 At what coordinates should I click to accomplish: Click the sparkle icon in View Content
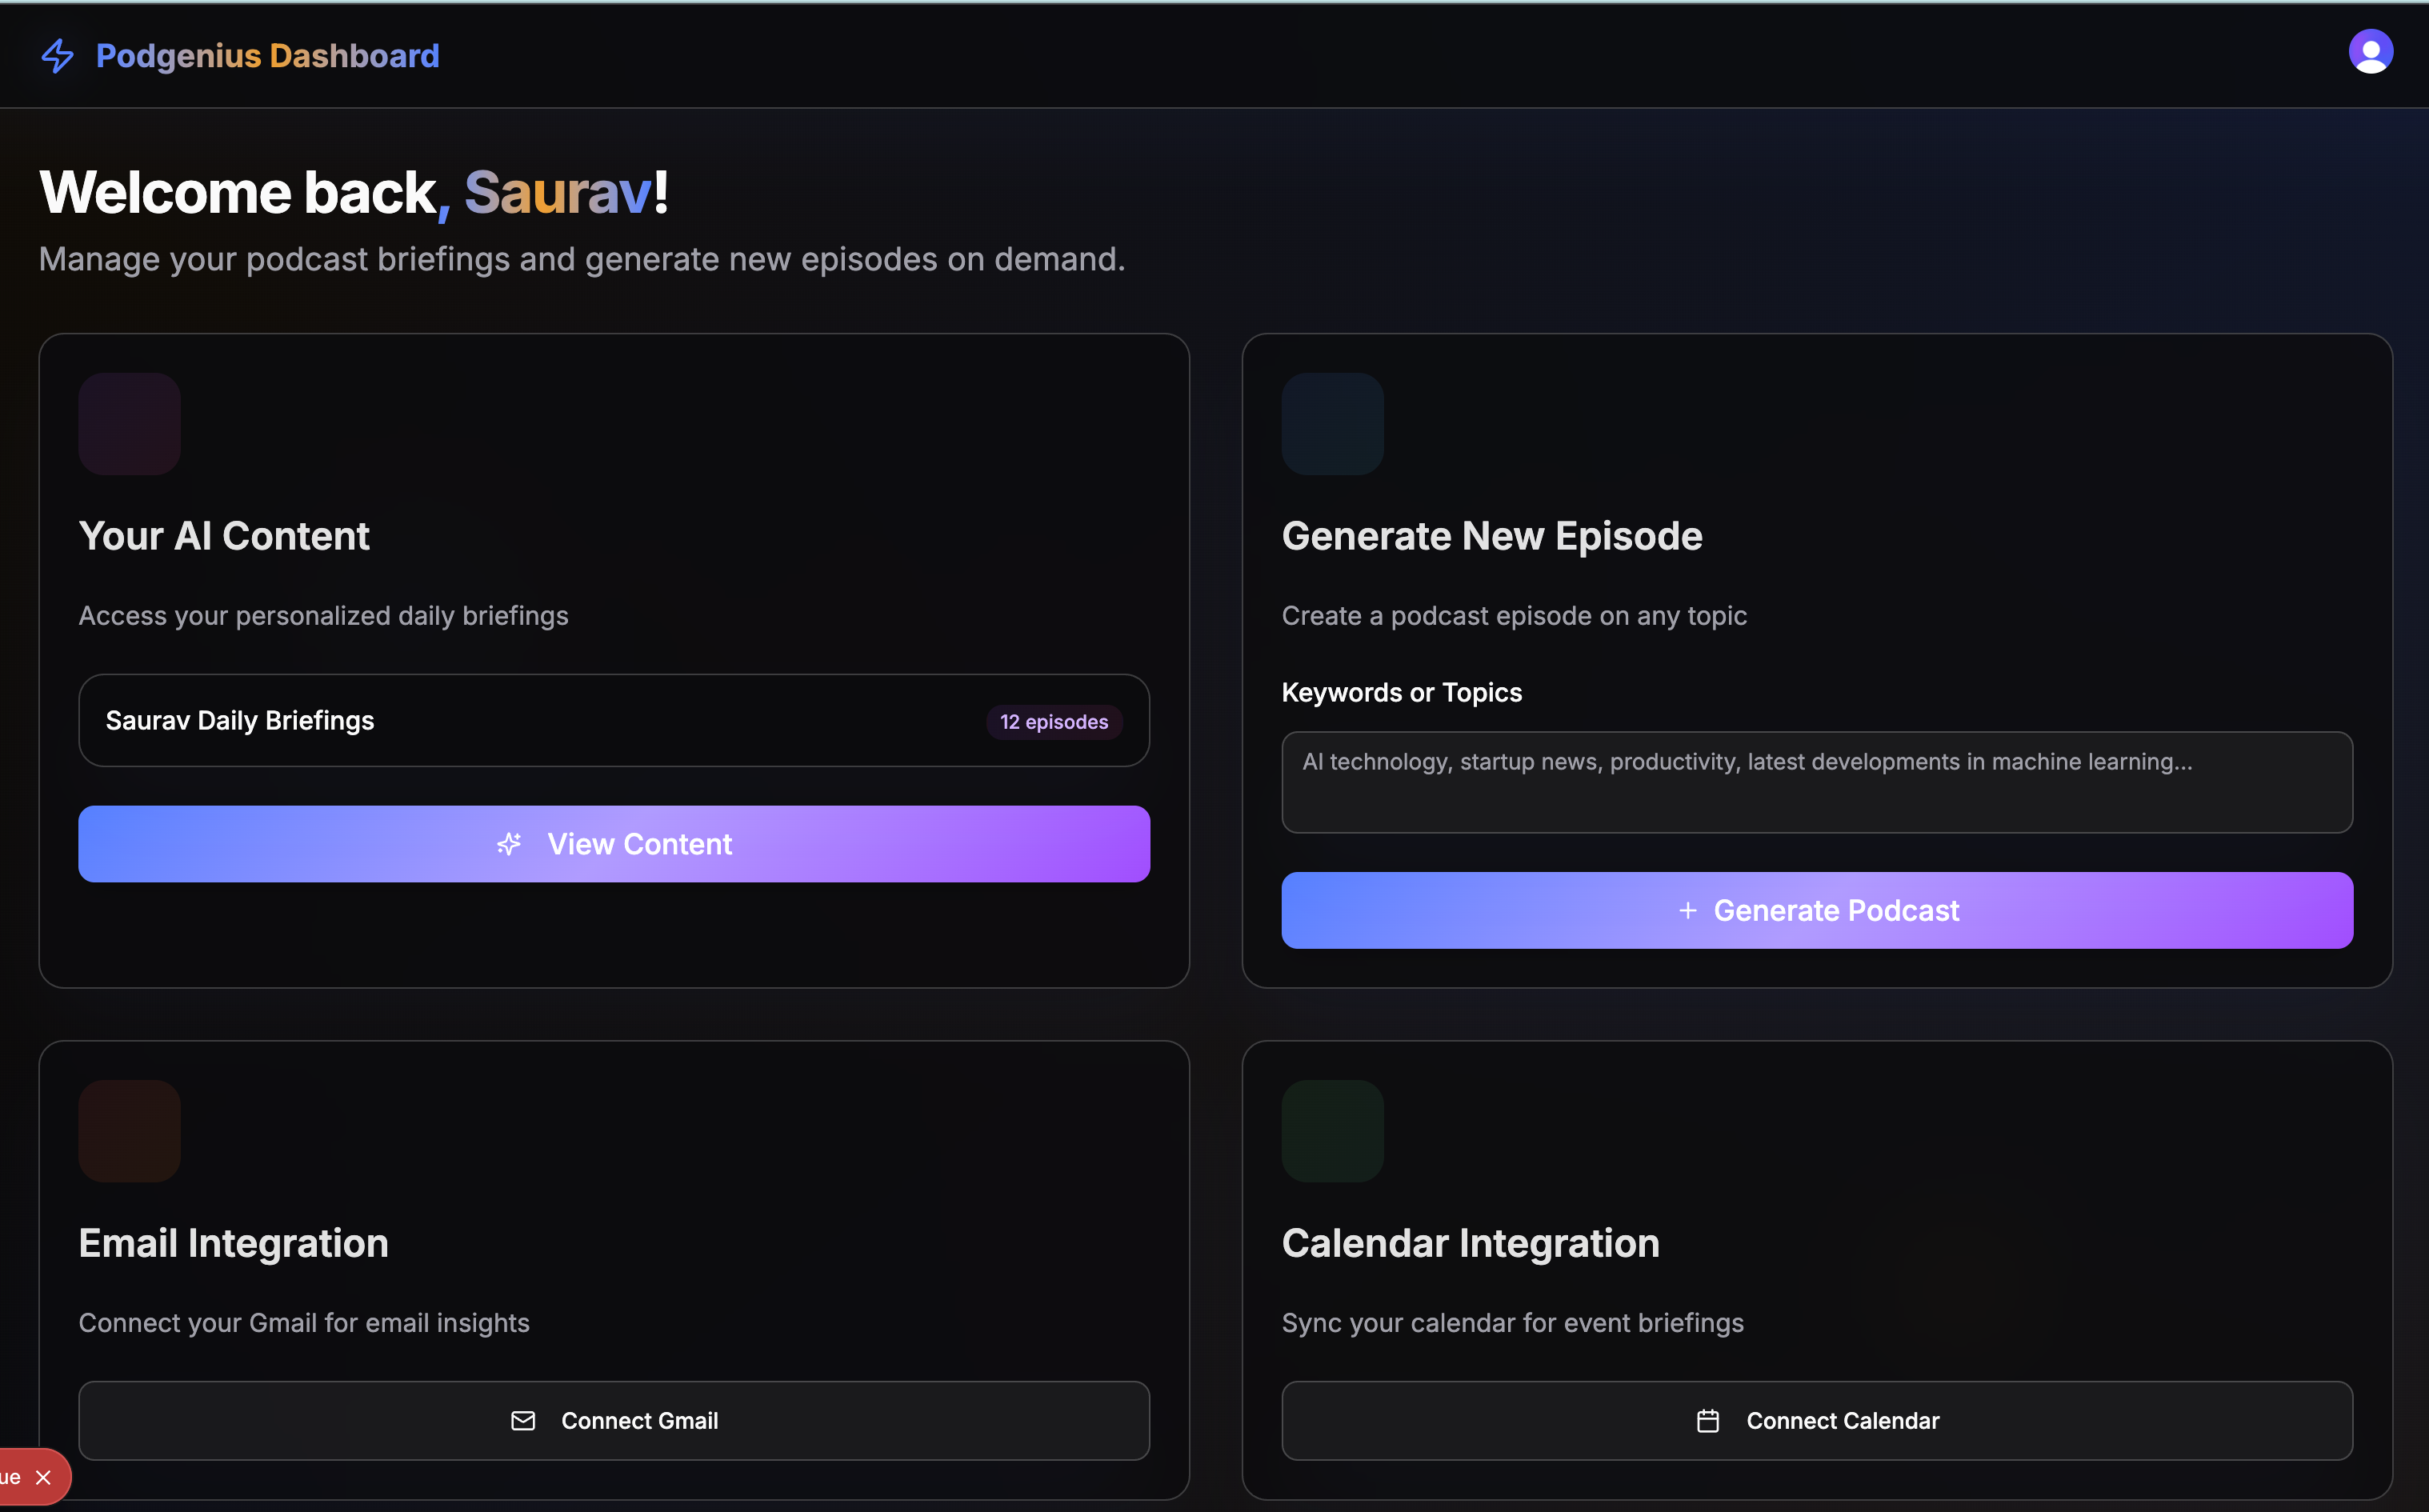tap(509, 844)
